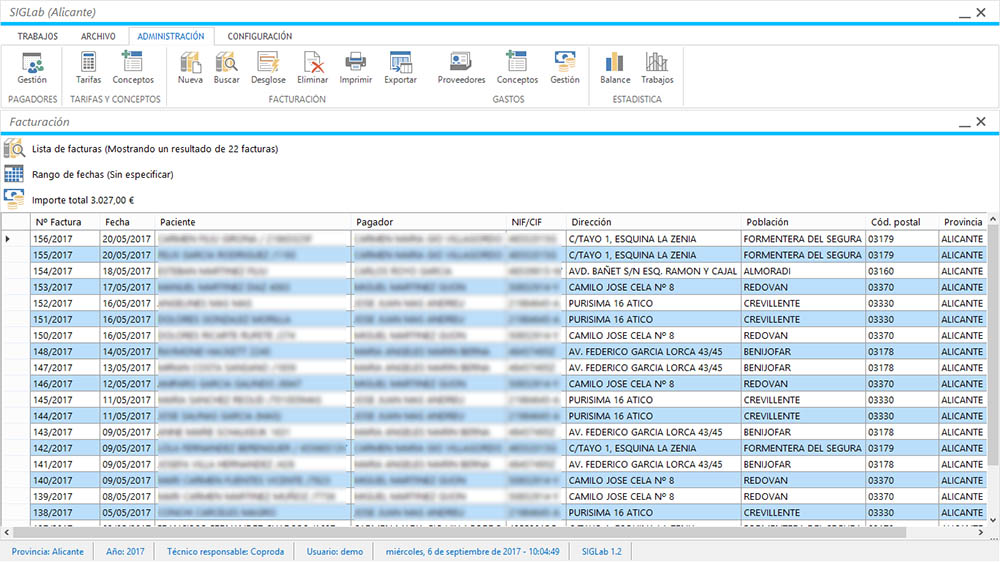Open the Tarifas tool
Image resolution: width=1000 pixels, height=562 pixels.
[x=88, y=68]
